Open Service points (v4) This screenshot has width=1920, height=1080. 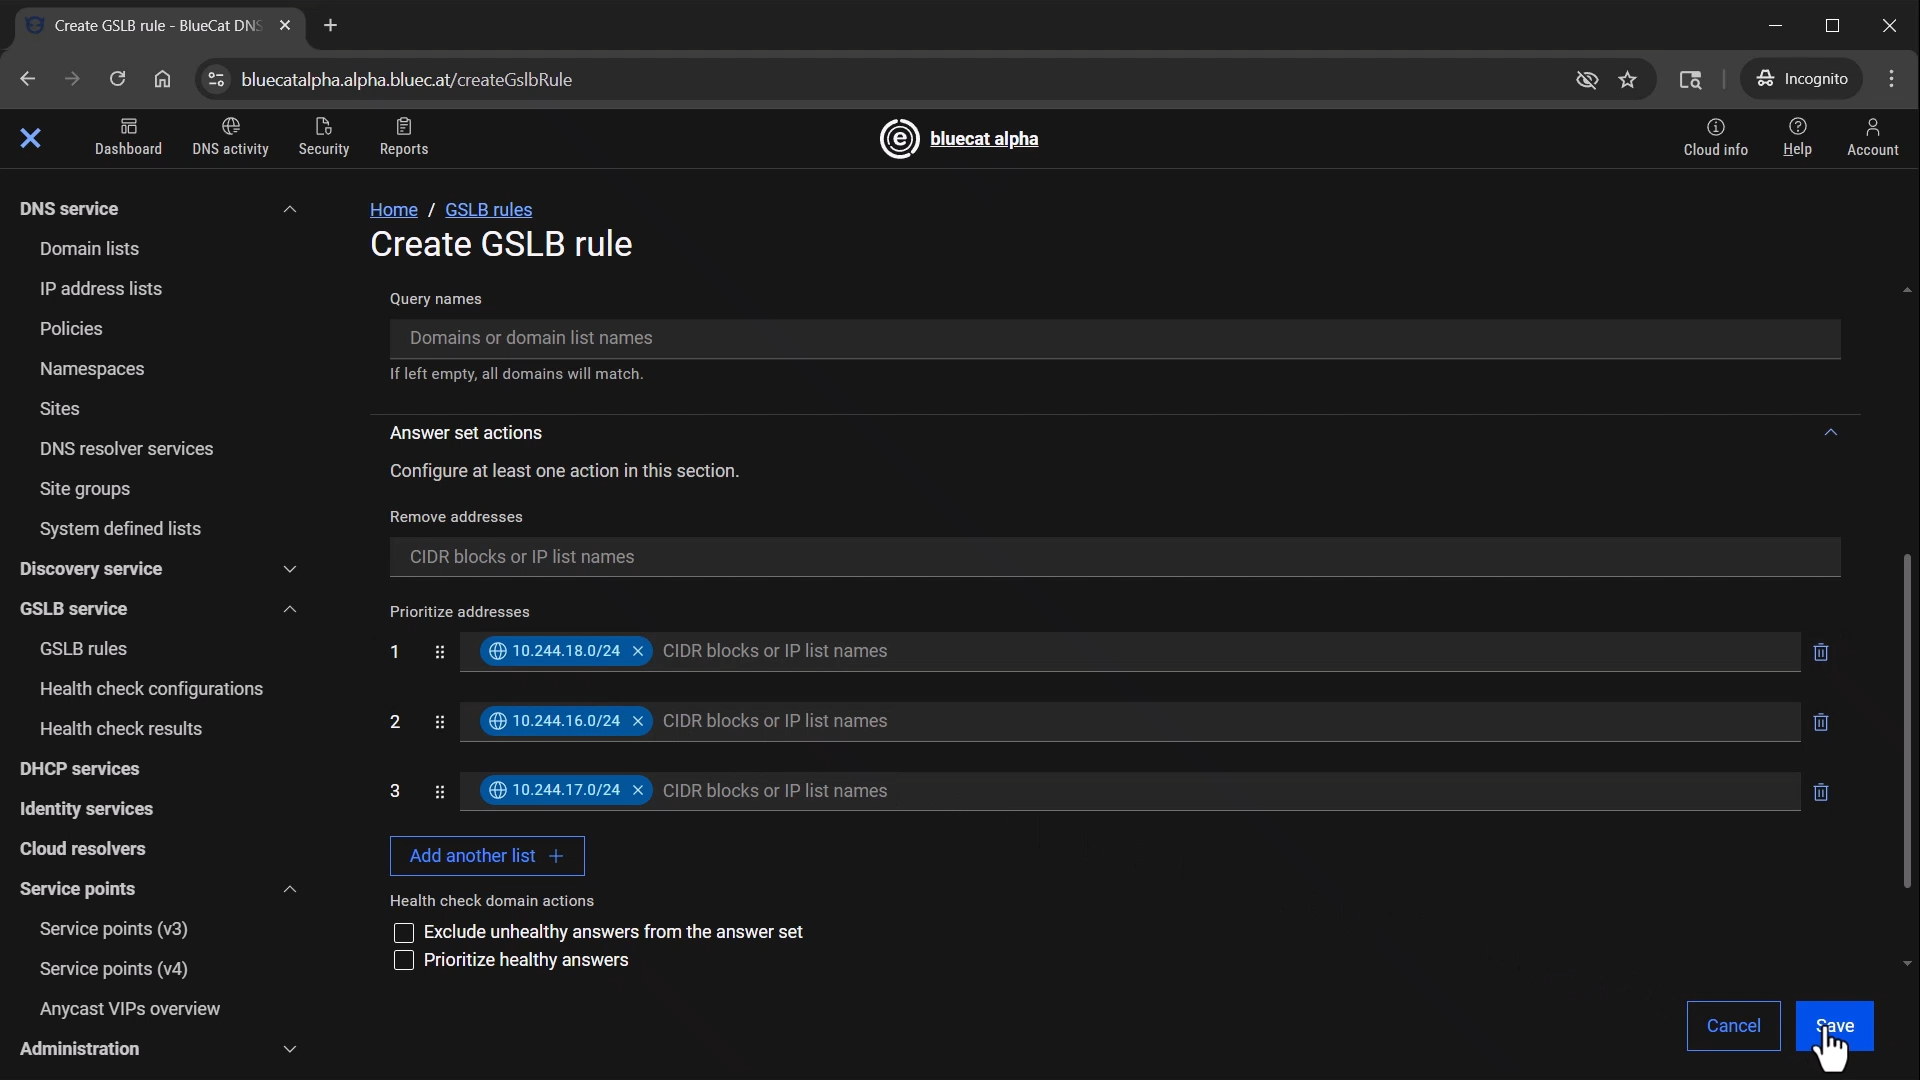[x=114, y=969]
